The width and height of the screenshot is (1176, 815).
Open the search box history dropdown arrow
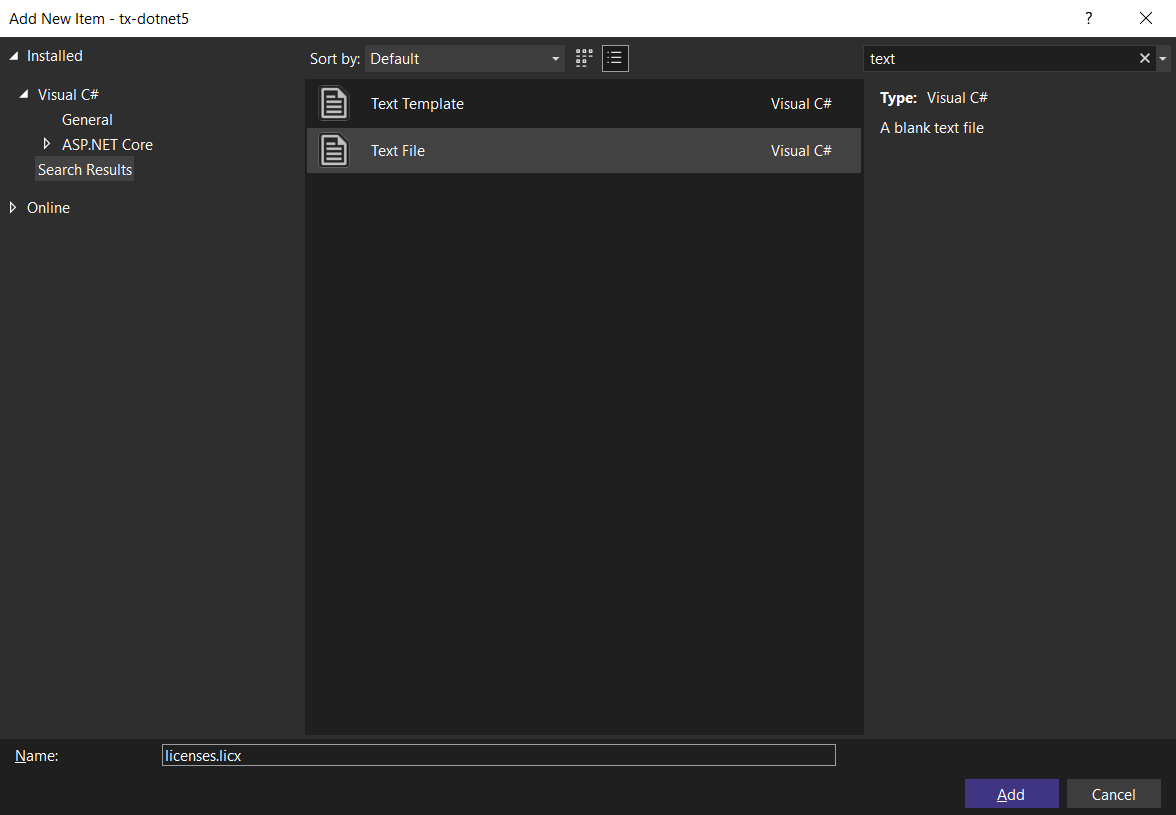(x=1162, y=58)
